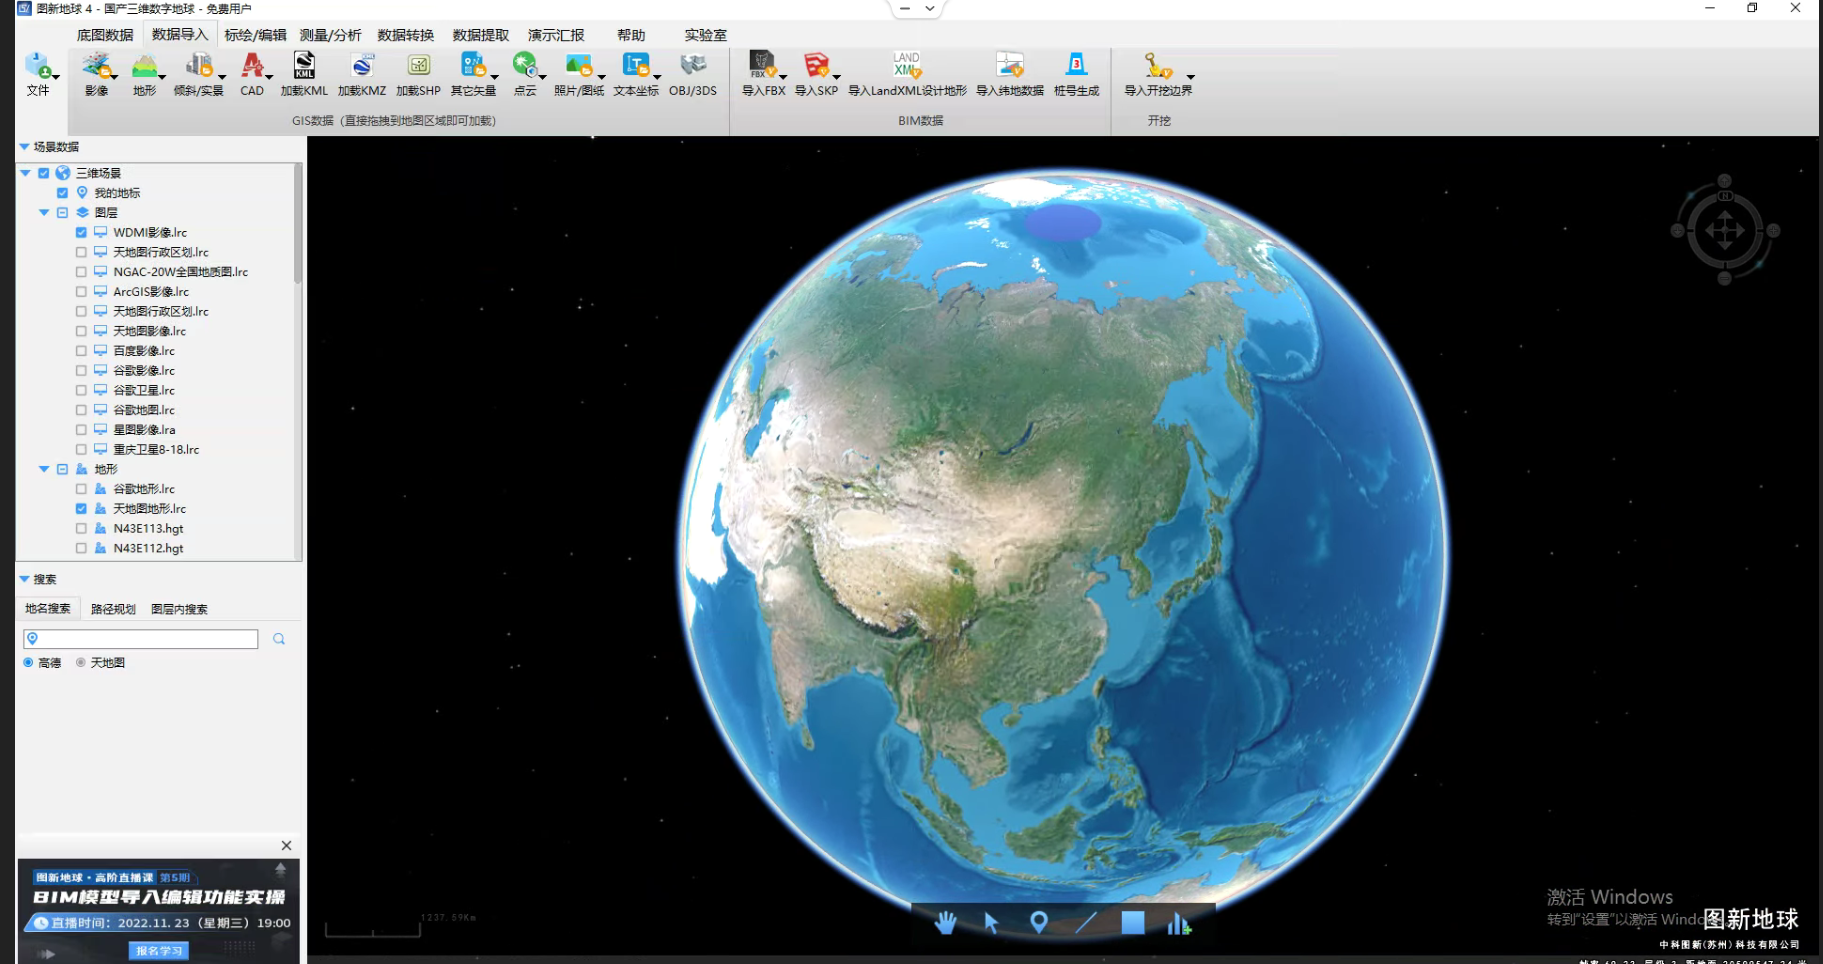Enable the ArcGIS影像.lrc layer

click(x=81, y=292)
